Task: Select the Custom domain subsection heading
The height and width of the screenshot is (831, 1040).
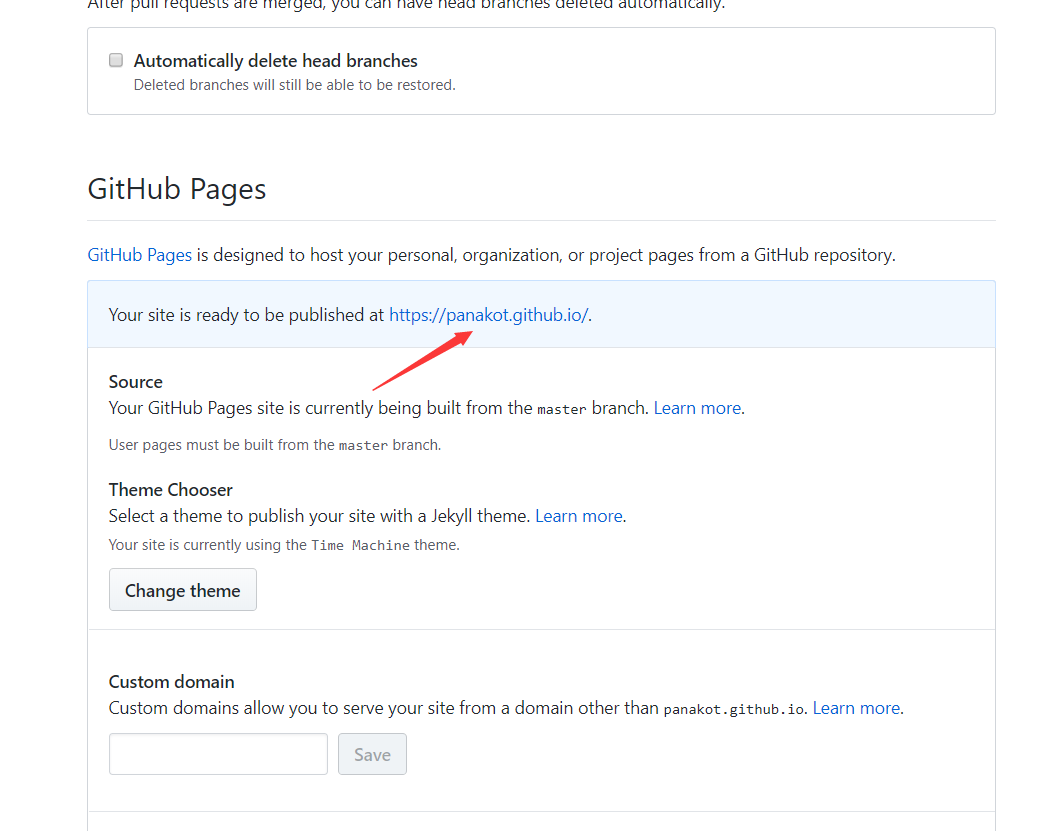Action: tap(171, 682)
